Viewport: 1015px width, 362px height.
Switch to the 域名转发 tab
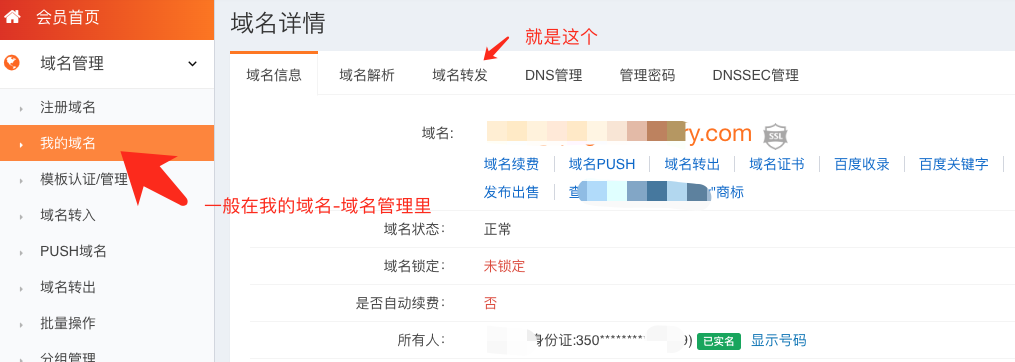pos(460,75)
